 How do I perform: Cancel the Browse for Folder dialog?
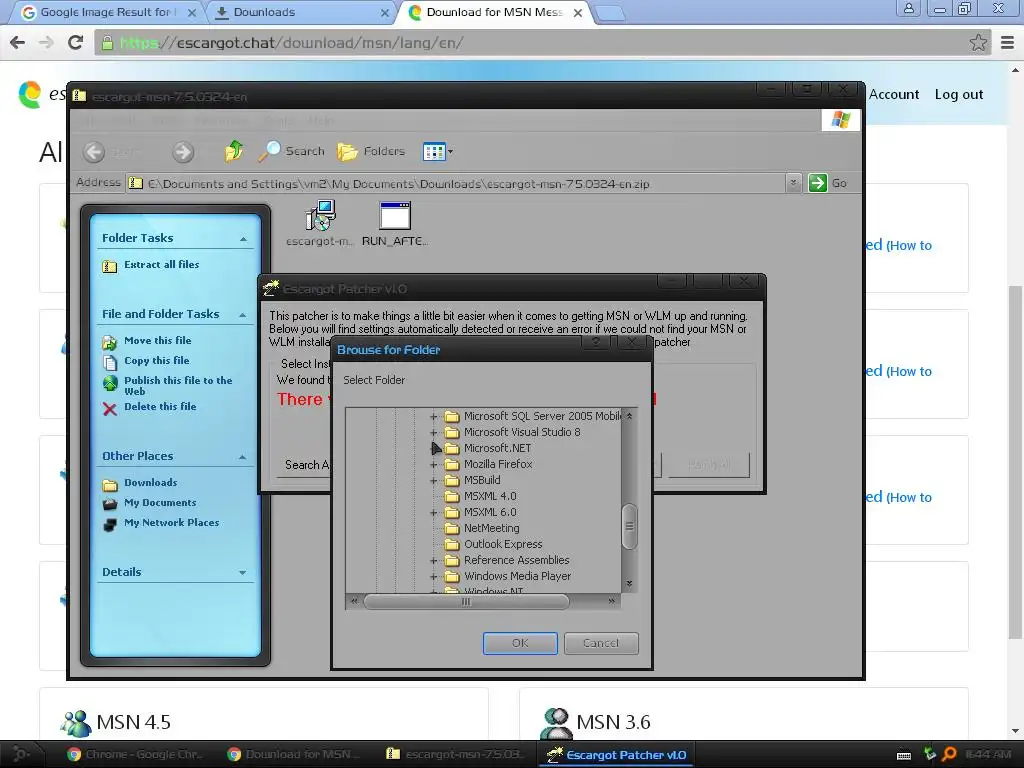(601, 643)
